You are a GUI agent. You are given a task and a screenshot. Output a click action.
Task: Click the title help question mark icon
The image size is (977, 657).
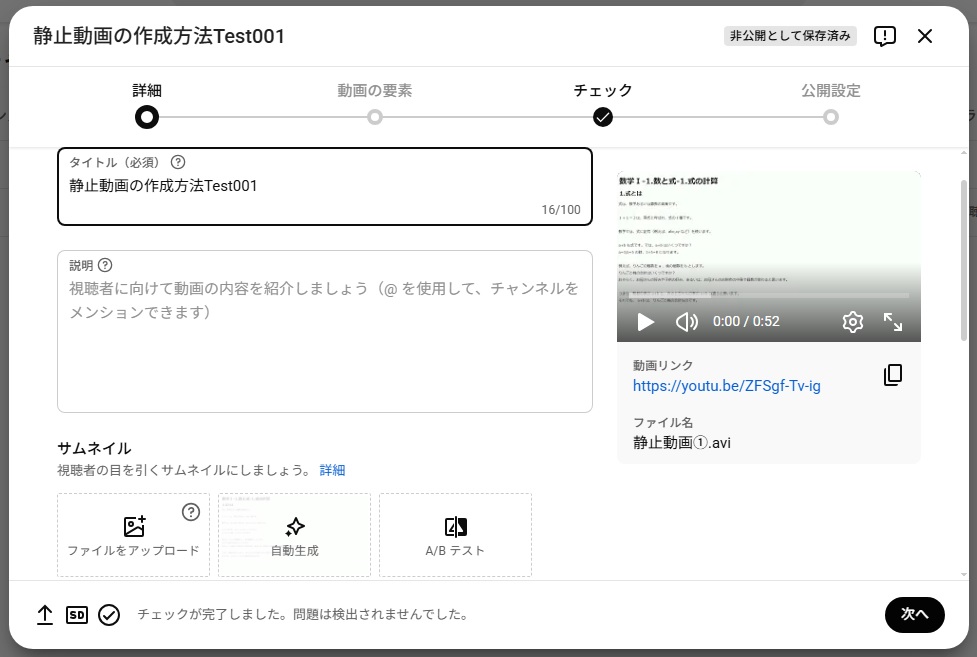click(178, 162)
